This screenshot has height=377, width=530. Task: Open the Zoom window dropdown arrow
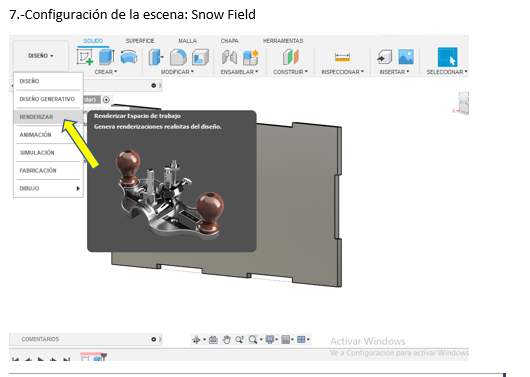261,340
